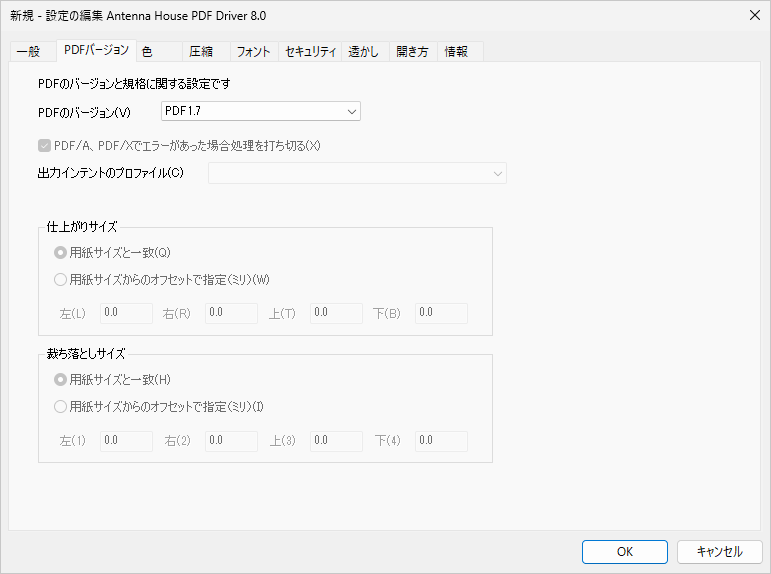Viewport: 771px width, 574px height.
Task: Switch to the 透かし tab
Action: (x=365, y=52)
